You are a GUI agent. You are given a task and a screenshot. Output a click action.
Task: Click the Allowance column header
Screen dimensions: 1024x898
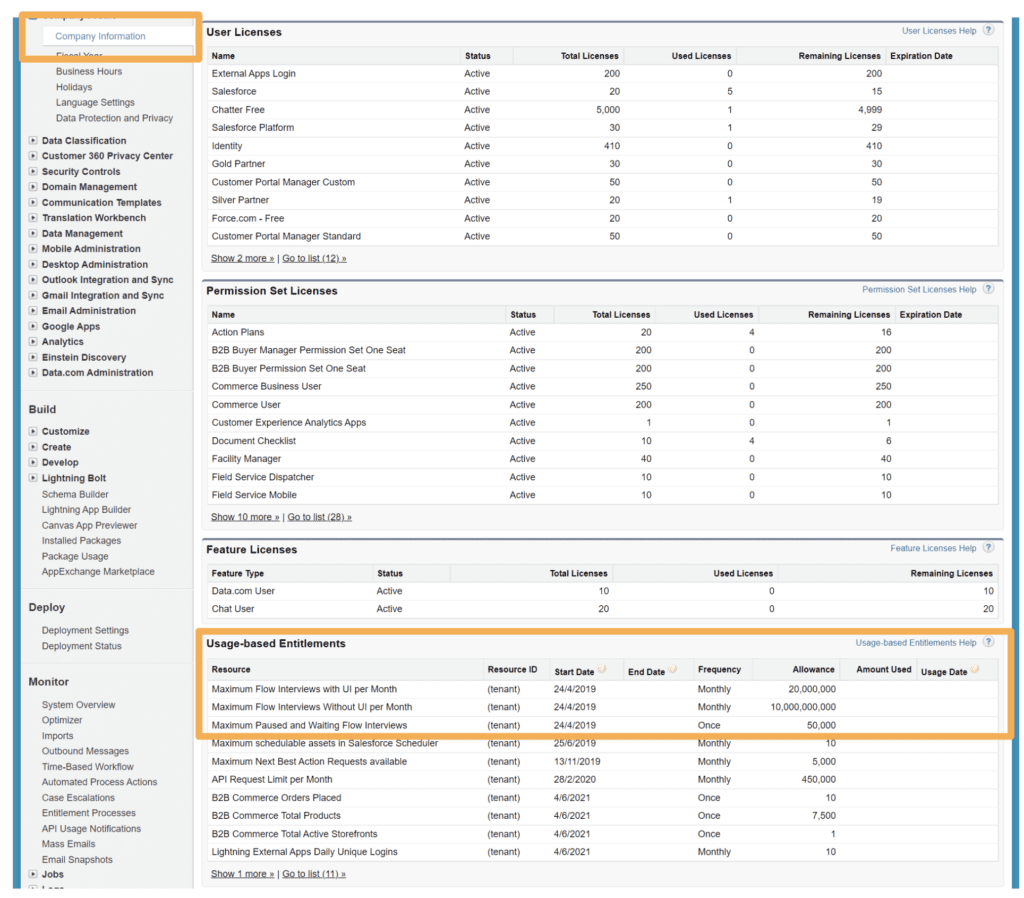[x=813, y=669]
